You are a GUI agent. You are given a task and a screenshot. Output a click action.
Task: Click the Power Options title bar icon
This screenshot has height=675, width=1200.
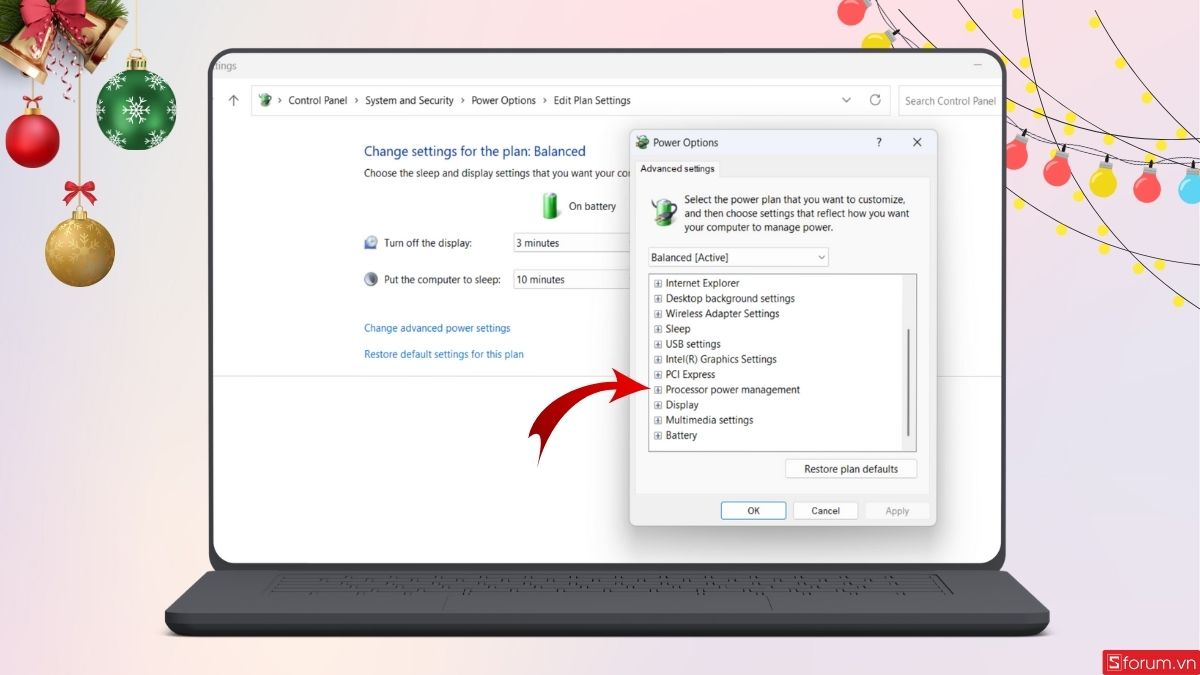pos(642,142)
